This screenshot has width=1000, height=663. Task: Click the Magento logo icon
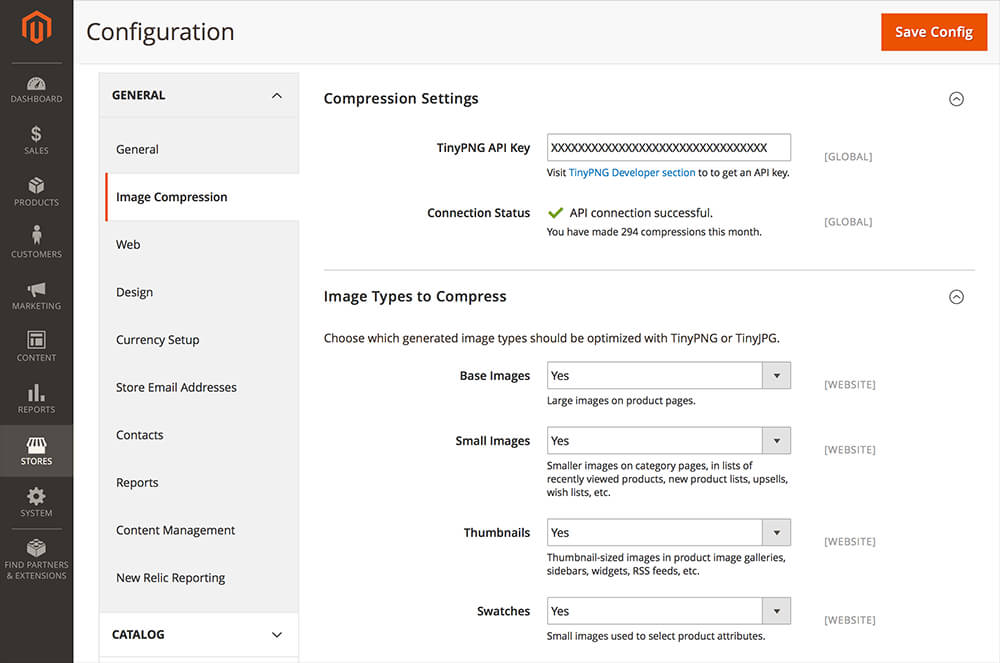point(36,29)
